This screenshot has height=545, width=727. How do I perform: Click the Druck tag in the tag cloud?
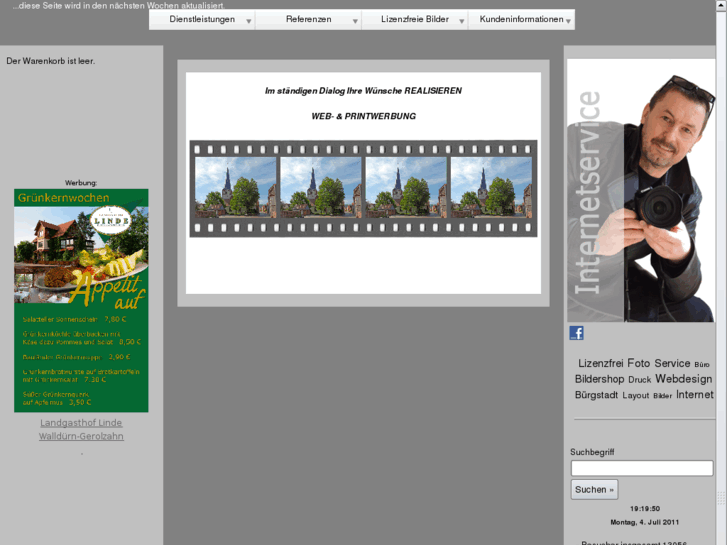tap(639, 379)
